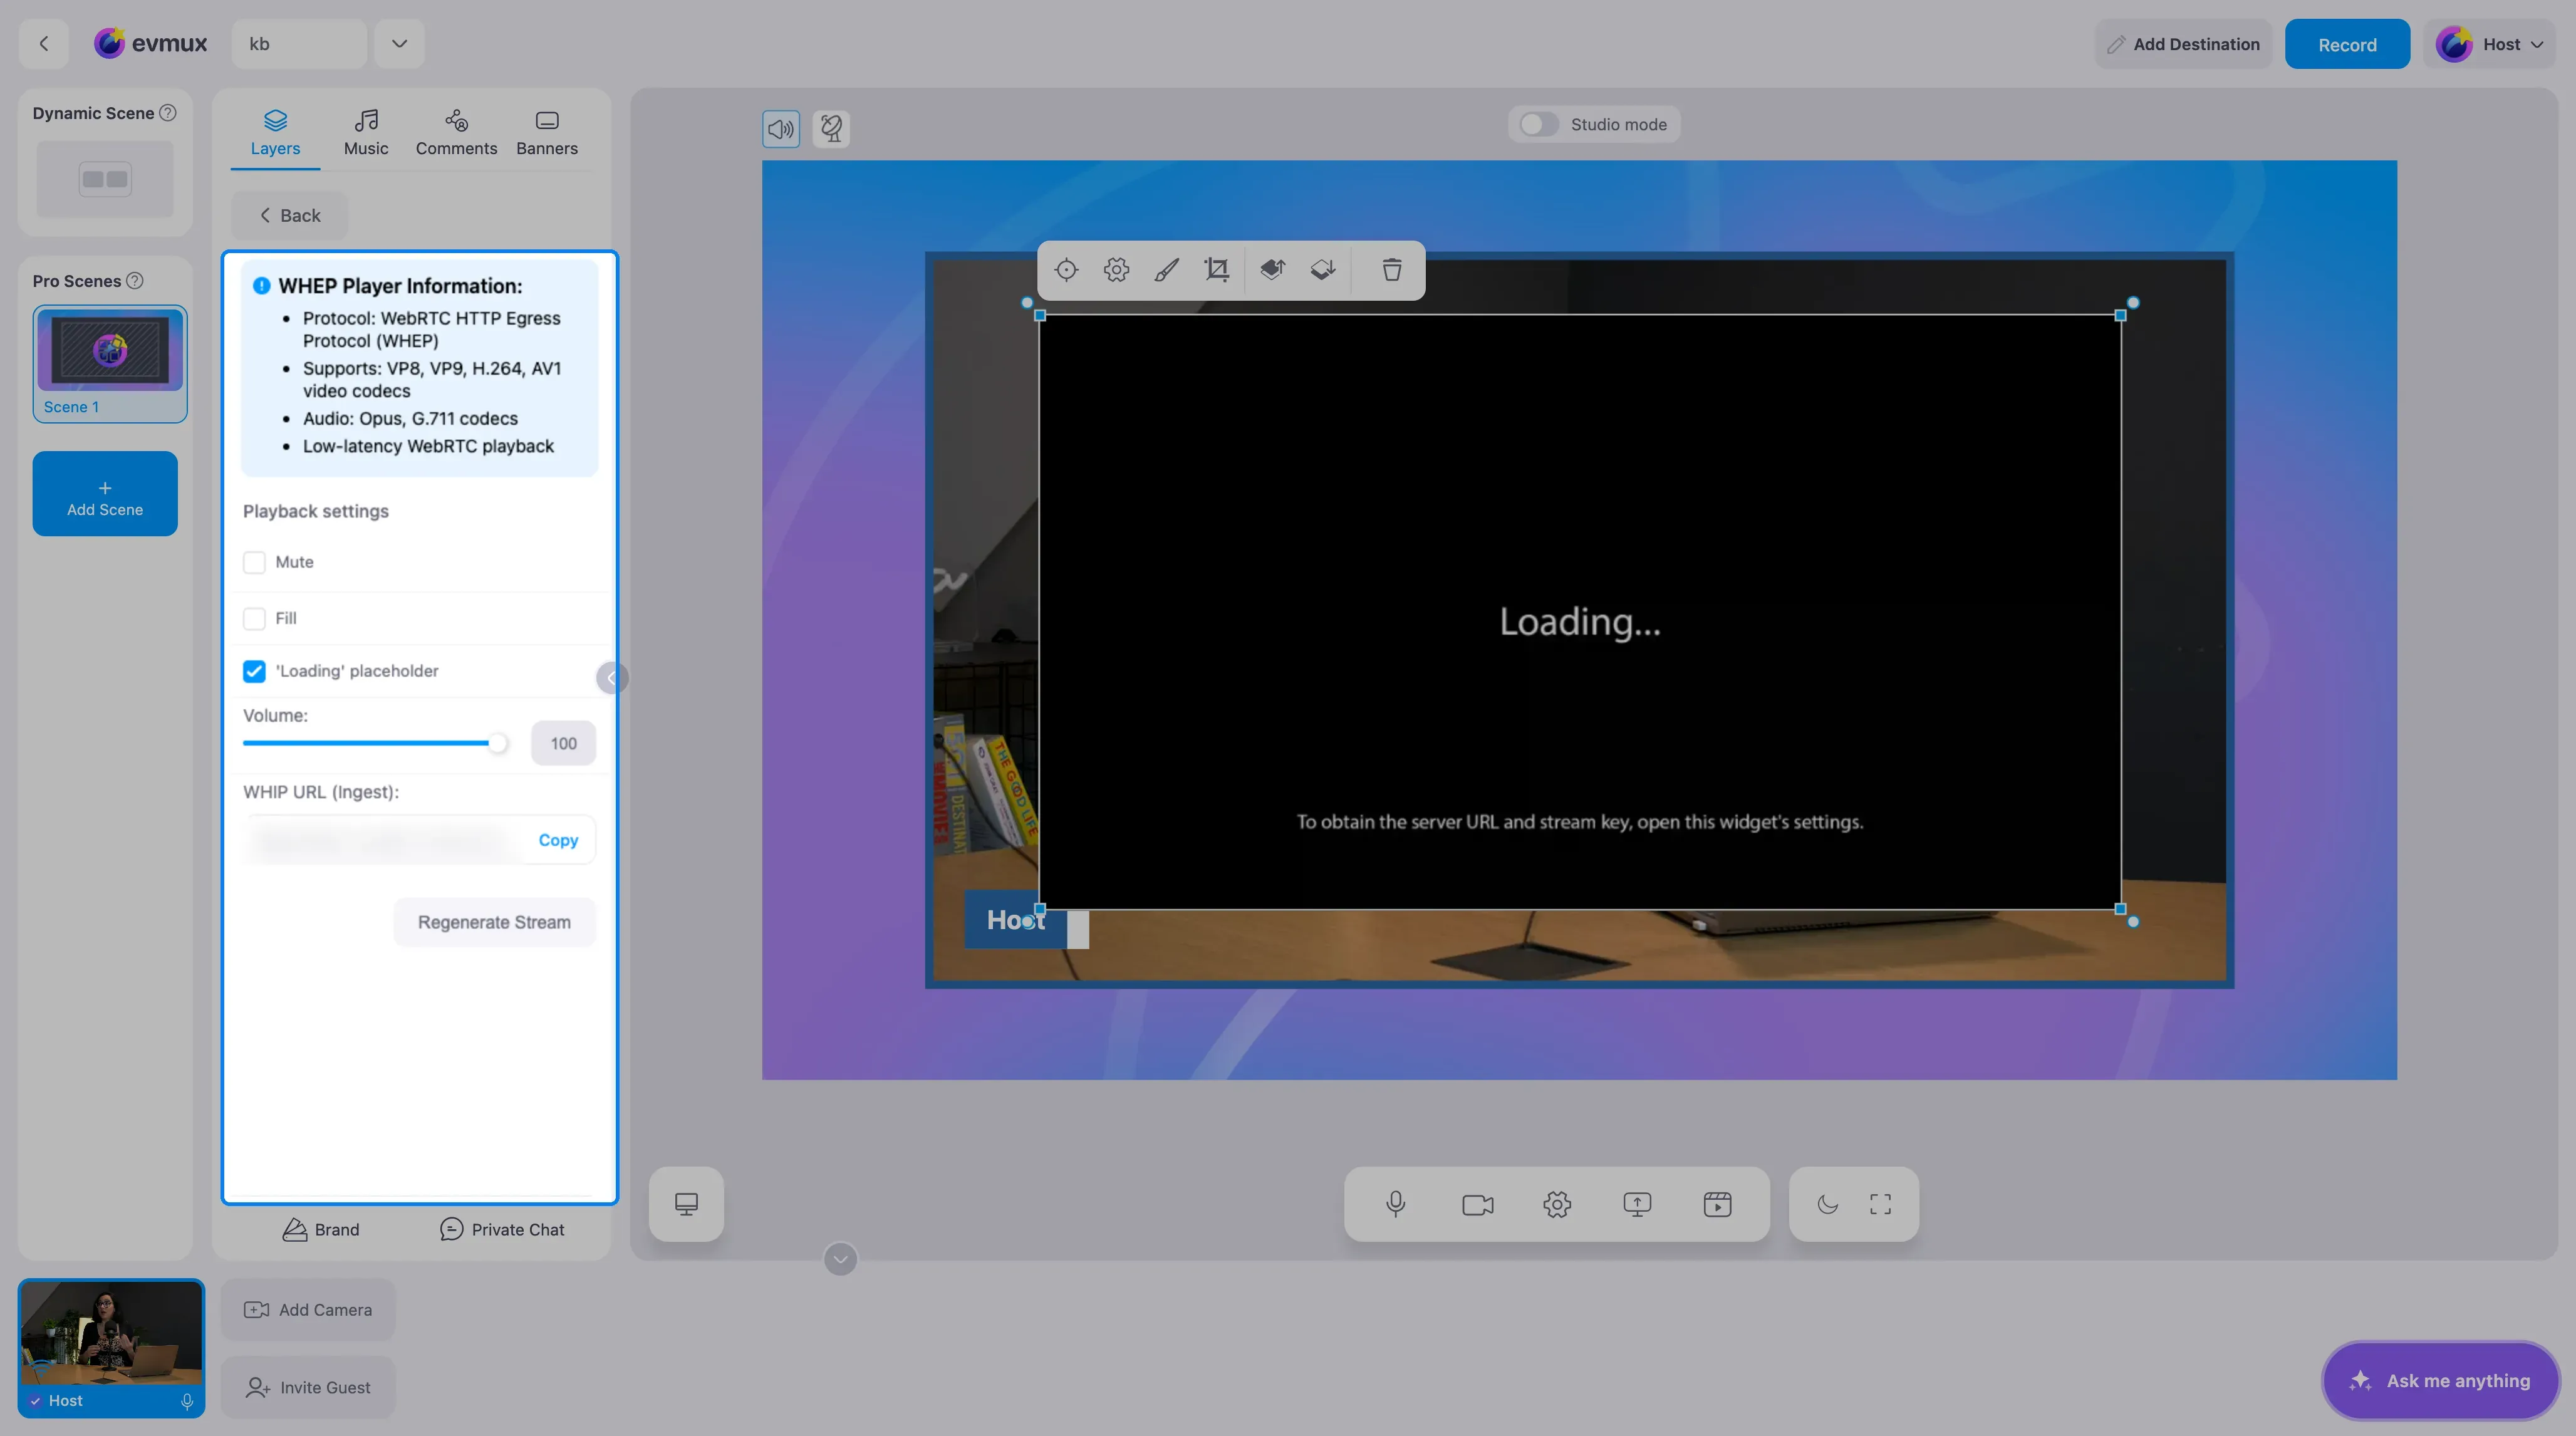Uncheck the 'Loading' placeholder checkbox
Viewport: 2576px width, 1436px height.
click(254, 671)
